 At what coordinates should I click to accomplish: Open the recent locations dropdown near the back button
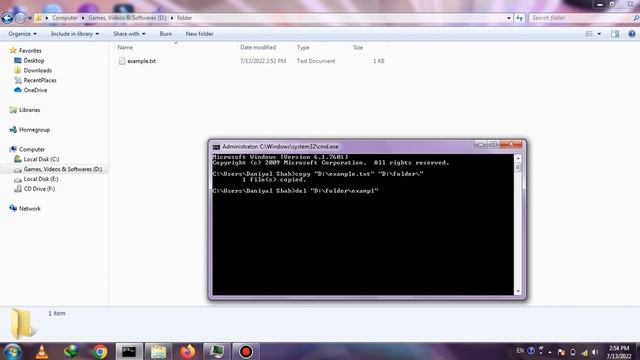click(x=29, y=18)
